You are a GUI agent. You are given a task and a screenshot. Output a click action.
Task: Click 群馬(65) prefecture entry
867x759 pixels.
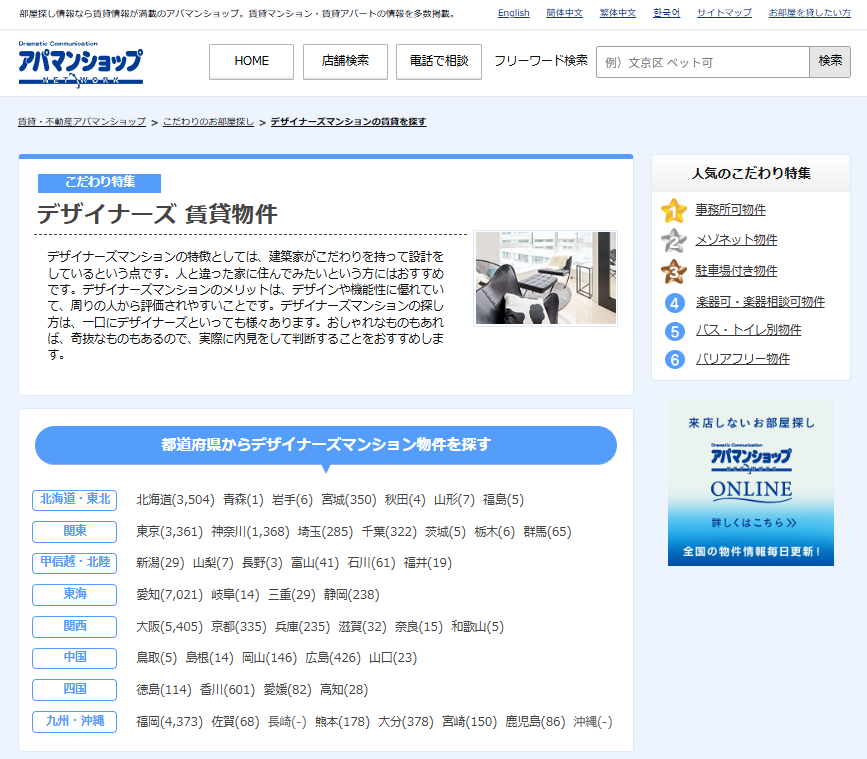tap(547, 532)
